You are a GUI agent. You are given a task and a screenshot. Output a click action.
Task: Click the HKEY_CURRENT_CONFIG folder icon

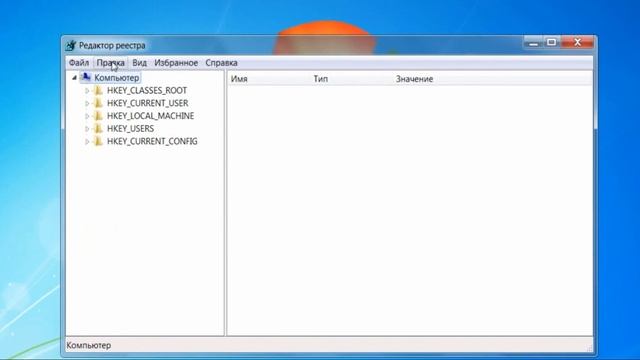98,141
